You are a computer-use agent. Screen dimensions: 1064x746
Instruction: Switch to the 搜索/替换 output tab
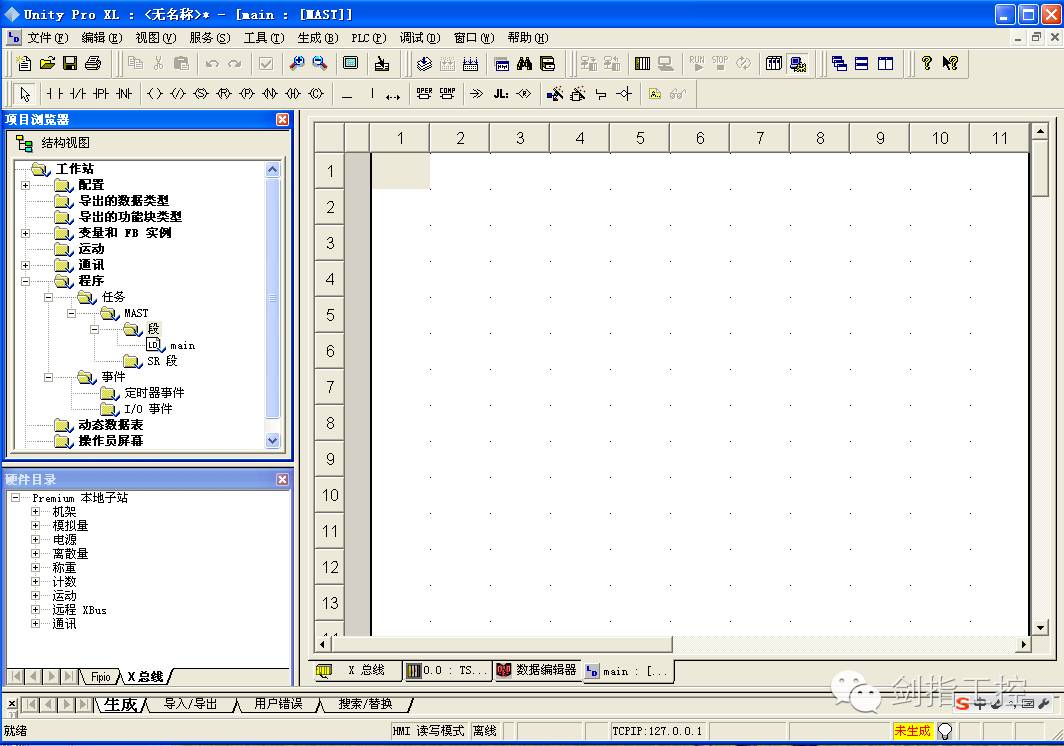click(365, 704)
